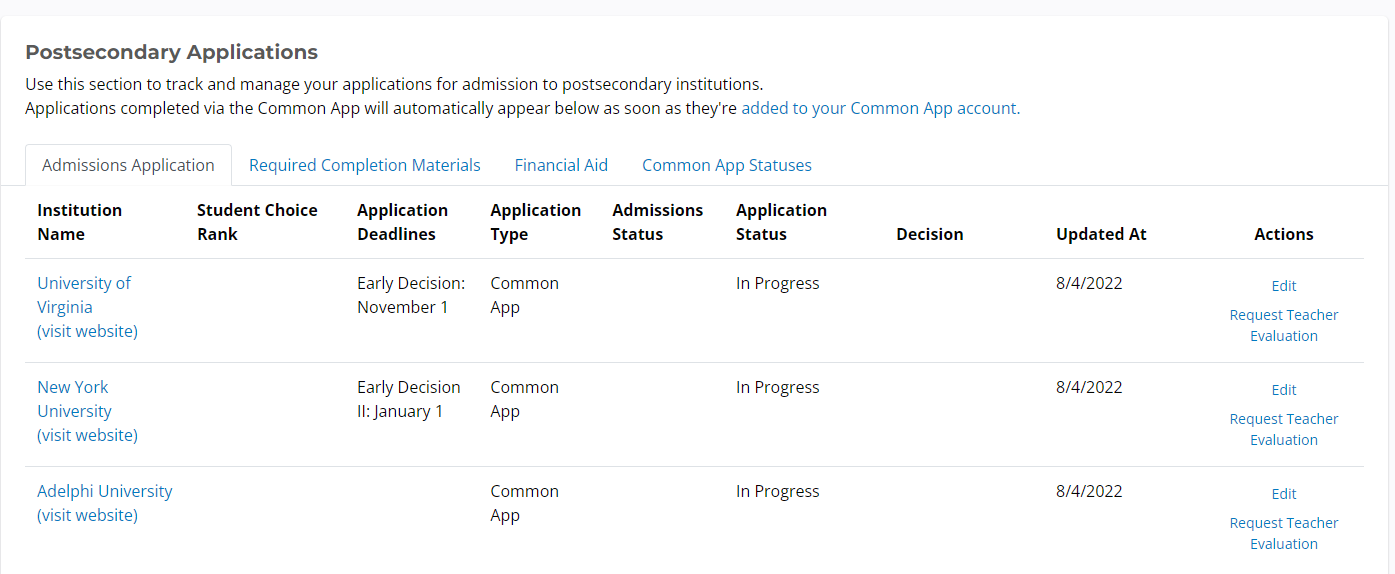Edit the Adelphi University application
The image size is (1395, 574).
point(1283,494)
